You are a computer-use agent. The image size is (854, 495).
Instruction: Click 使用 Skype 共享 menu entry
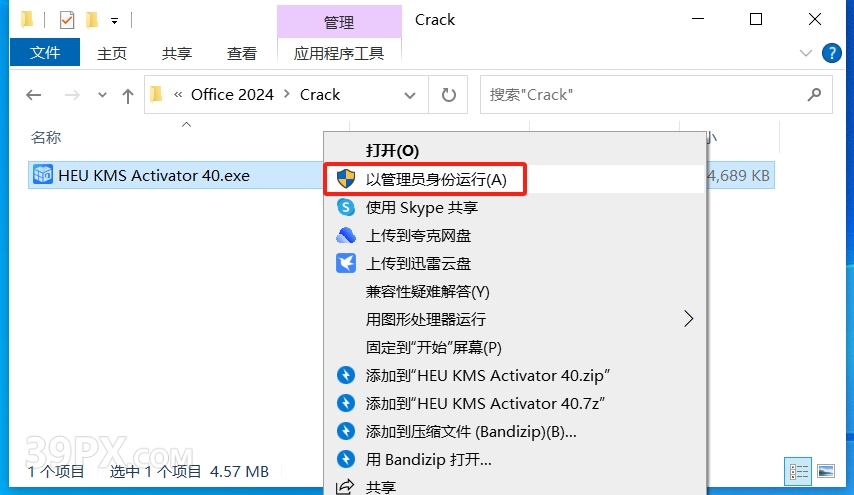tap(515, 207)
